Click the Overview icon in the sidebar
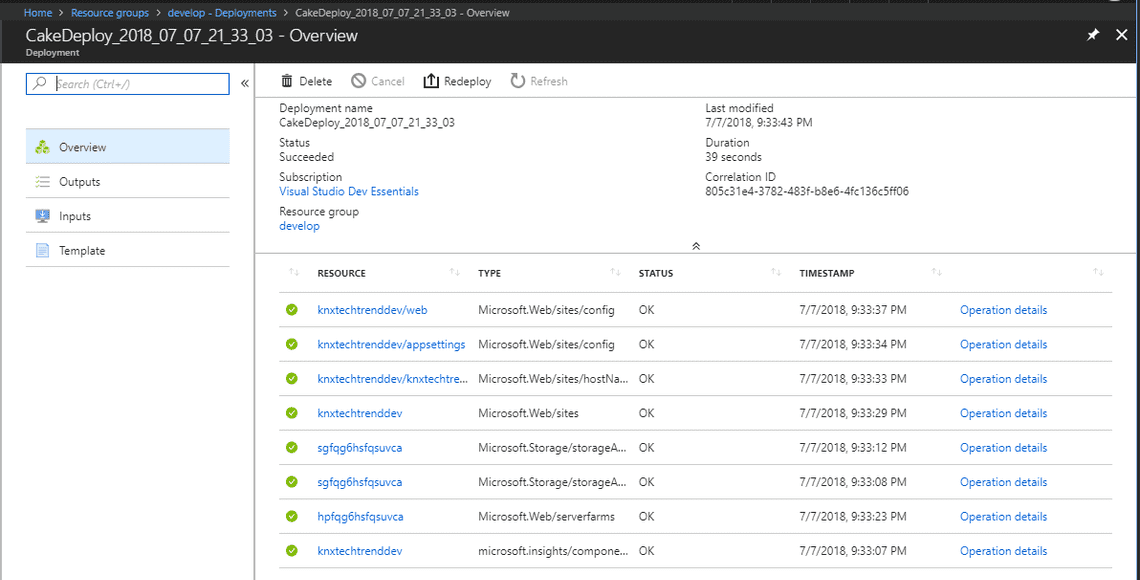1140x580 pixels. tap(44, 145)
